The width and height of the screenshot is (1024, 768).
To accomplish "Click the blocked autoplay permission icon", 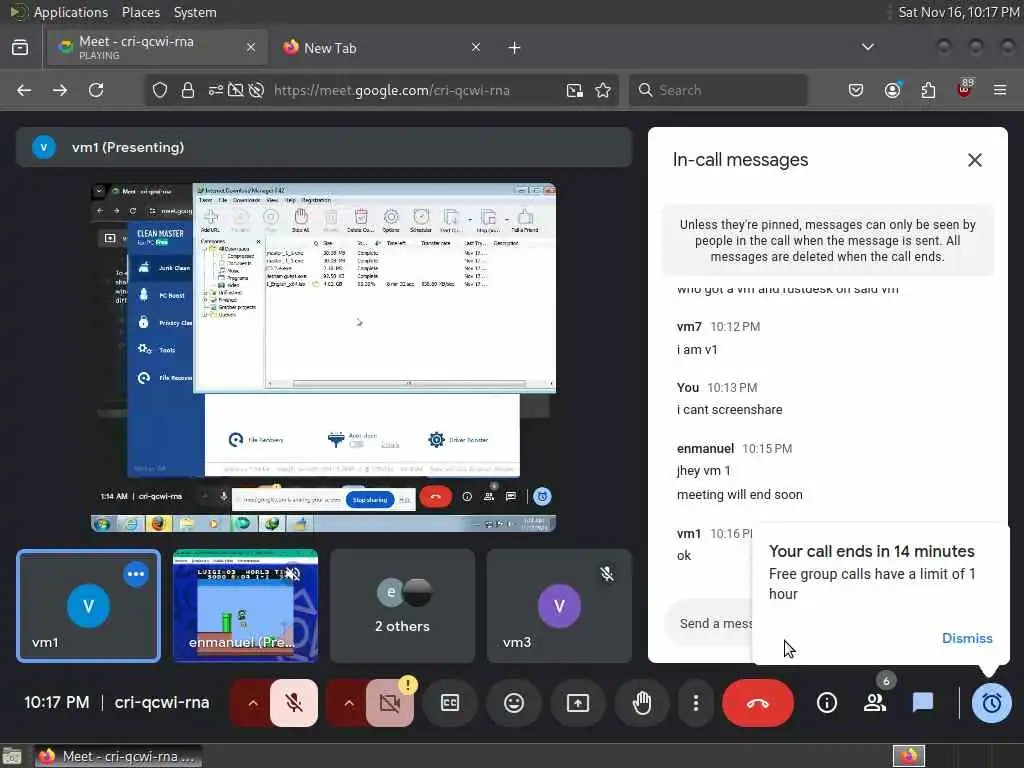I will pyautogui.click(x=257, y=90).
